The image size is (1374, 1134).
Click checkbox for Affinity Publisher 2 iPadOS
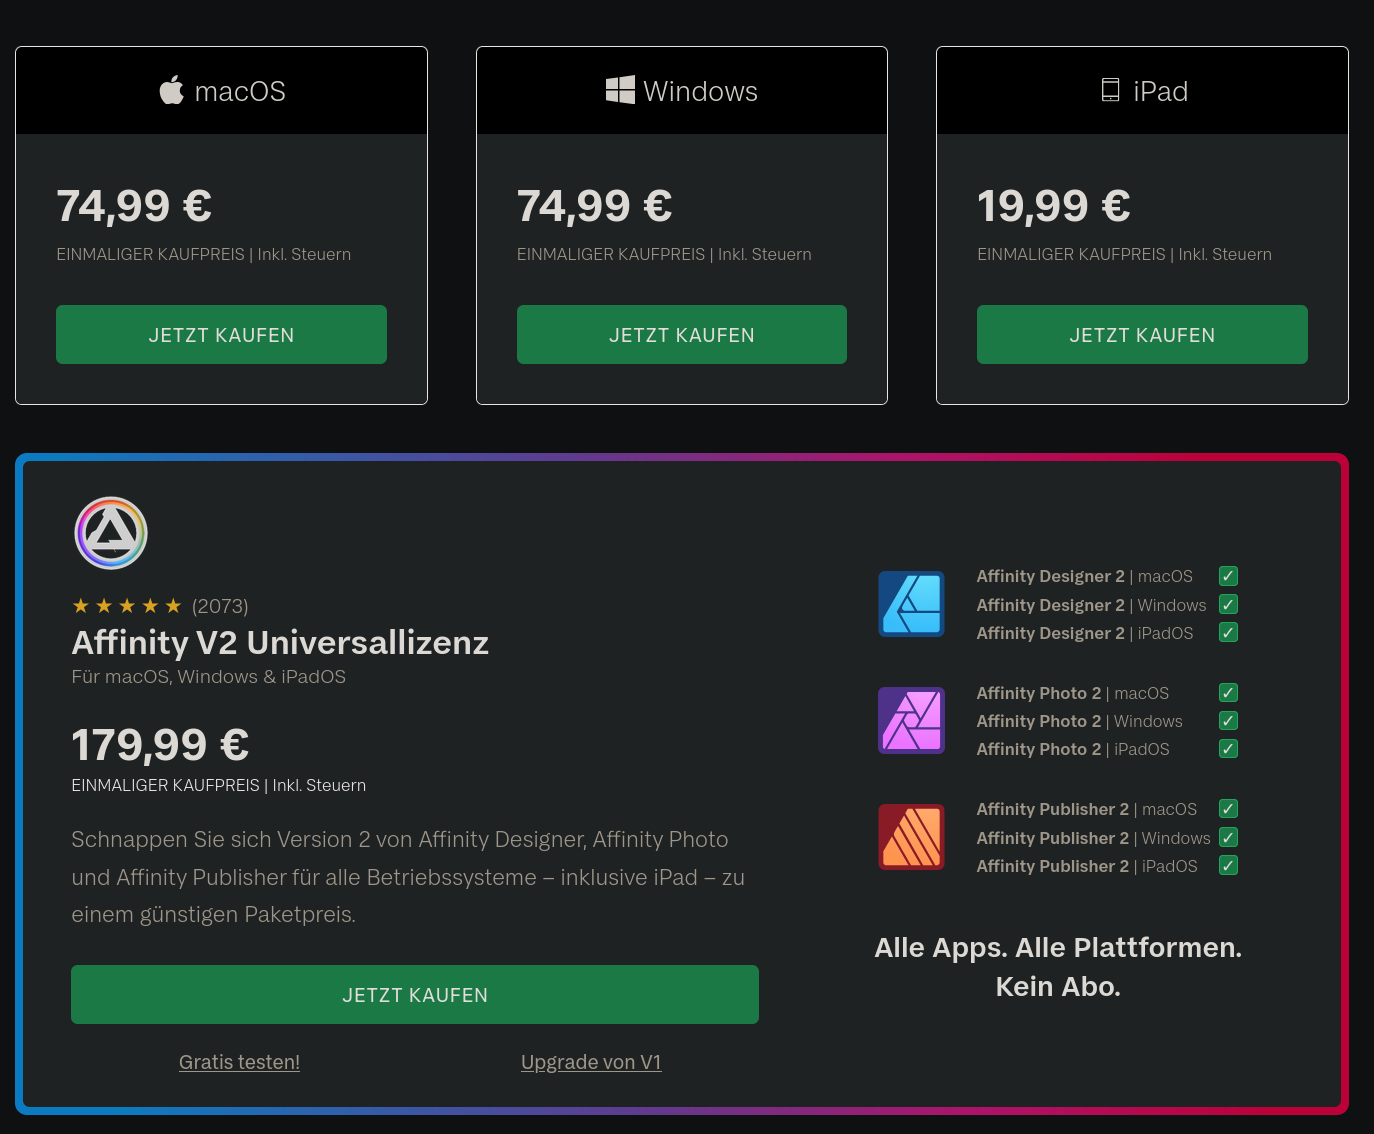pyautogui.click(x=1229, y=866)
